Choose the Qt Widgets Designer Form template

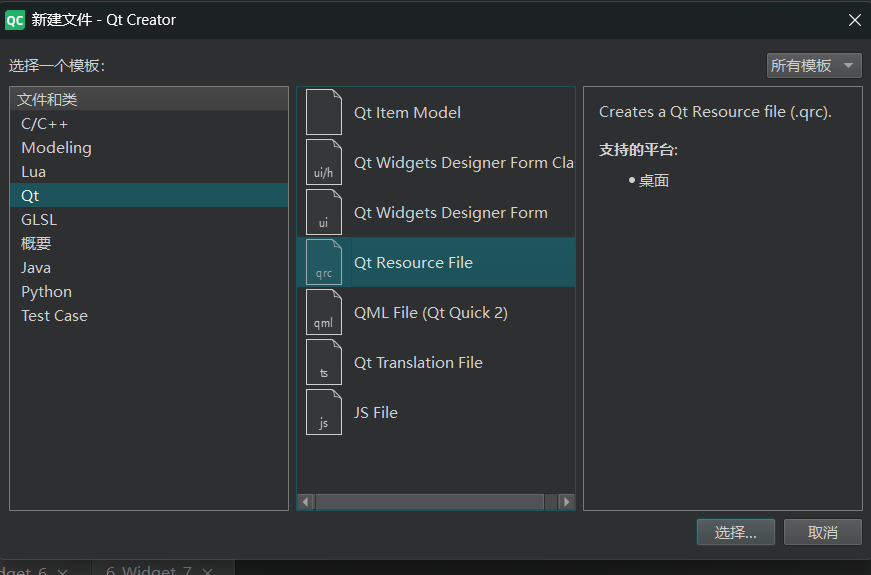tap(436, 212)
